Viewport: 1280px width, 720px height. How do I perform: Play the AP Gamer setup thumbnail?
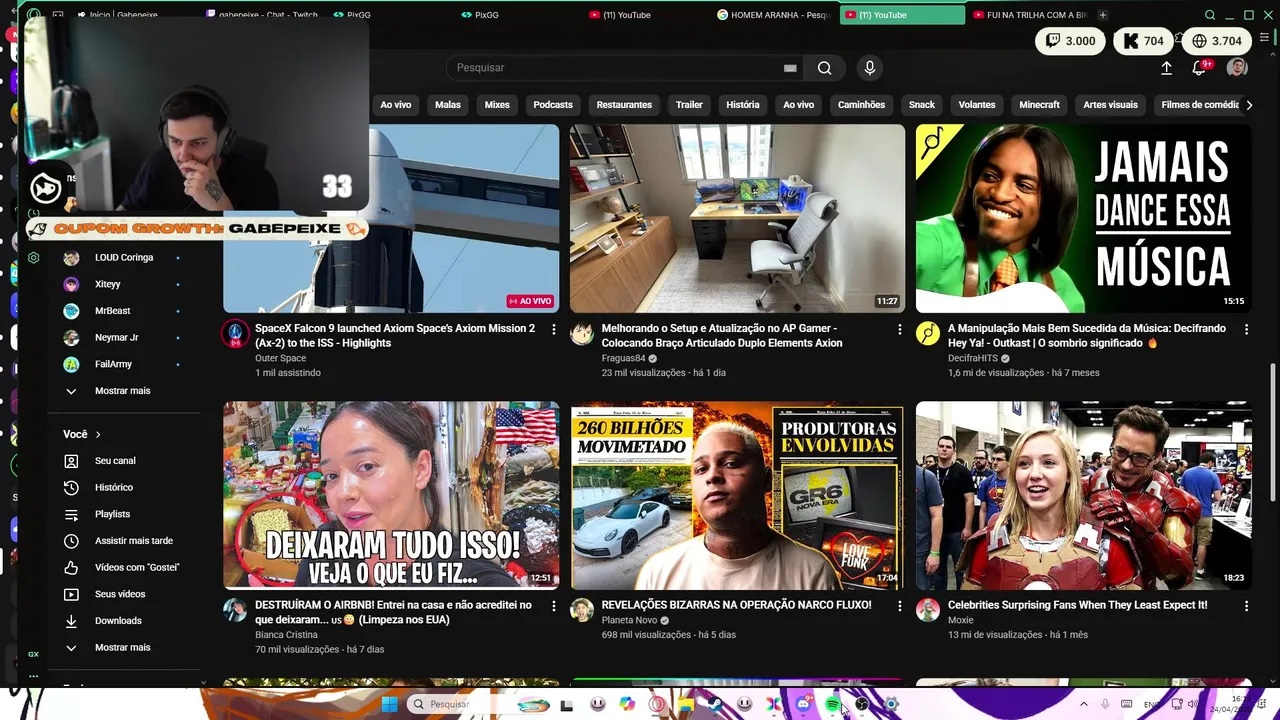(737, 219)
